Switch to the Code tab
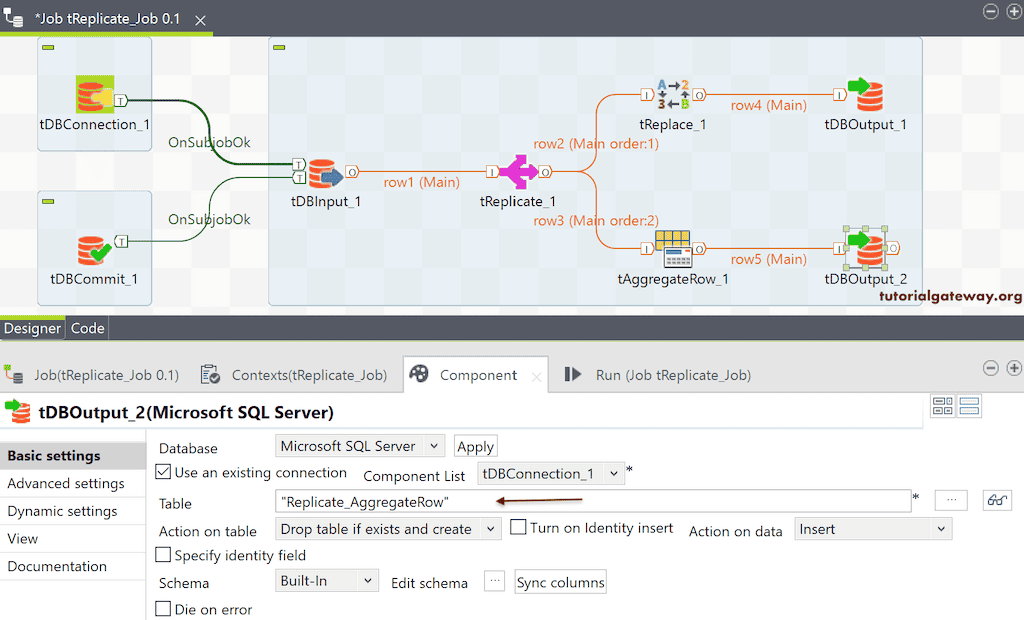 (x=87, y=327)
